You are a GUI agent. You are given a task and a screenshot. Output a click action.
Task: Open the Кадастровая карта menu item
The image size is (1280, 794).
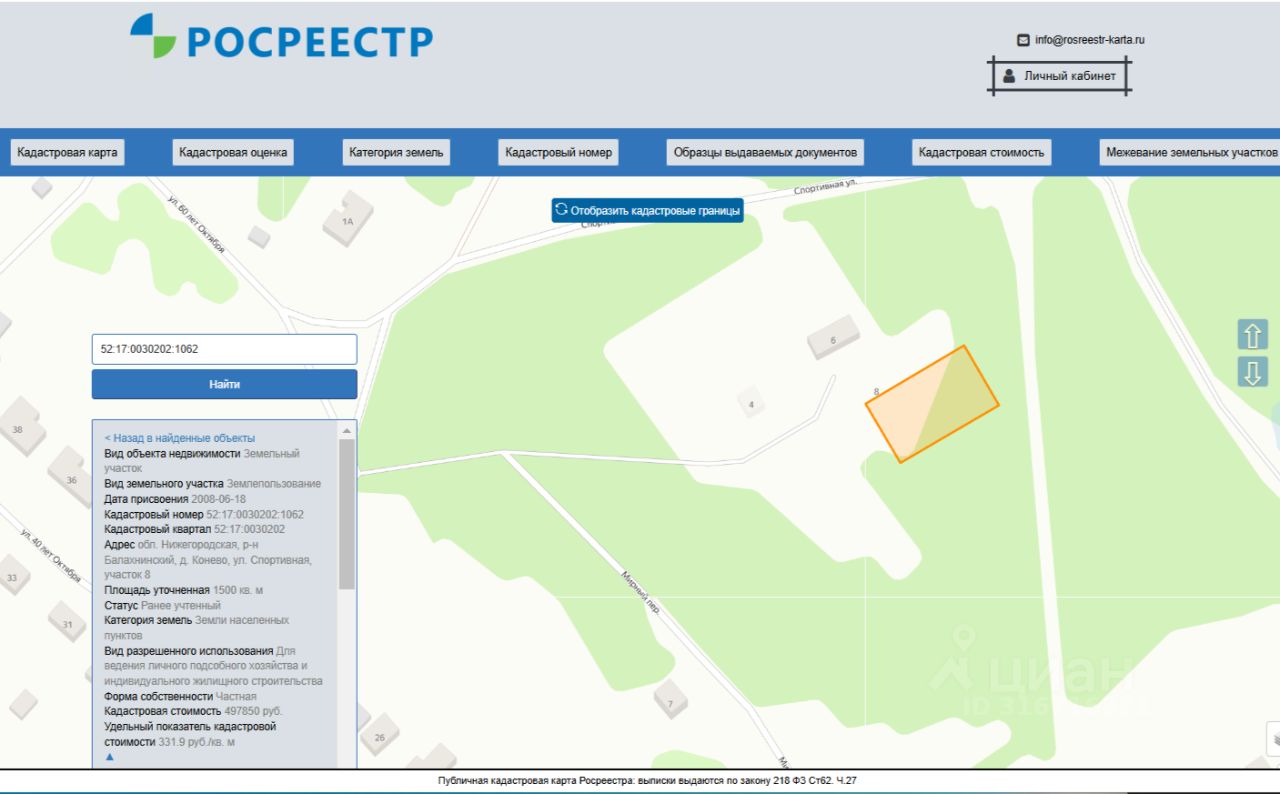pos(67,152)
